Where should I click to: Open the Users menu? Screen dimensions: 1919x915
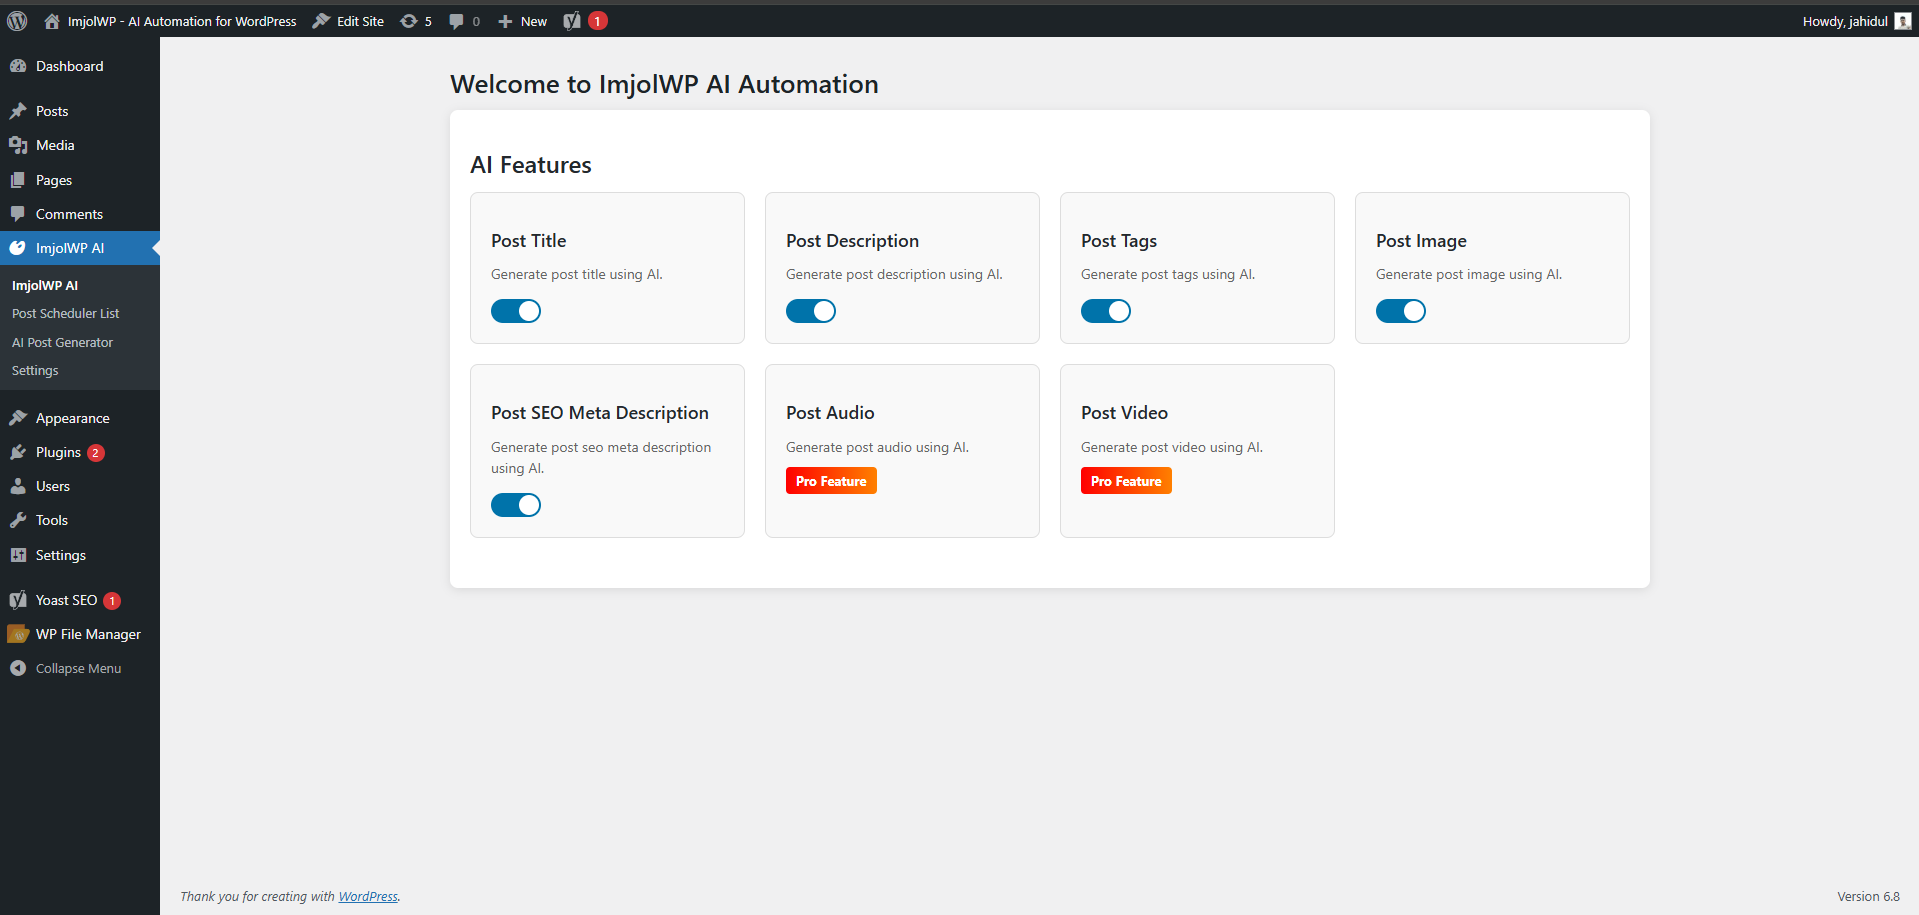click(x=80, y=486)
